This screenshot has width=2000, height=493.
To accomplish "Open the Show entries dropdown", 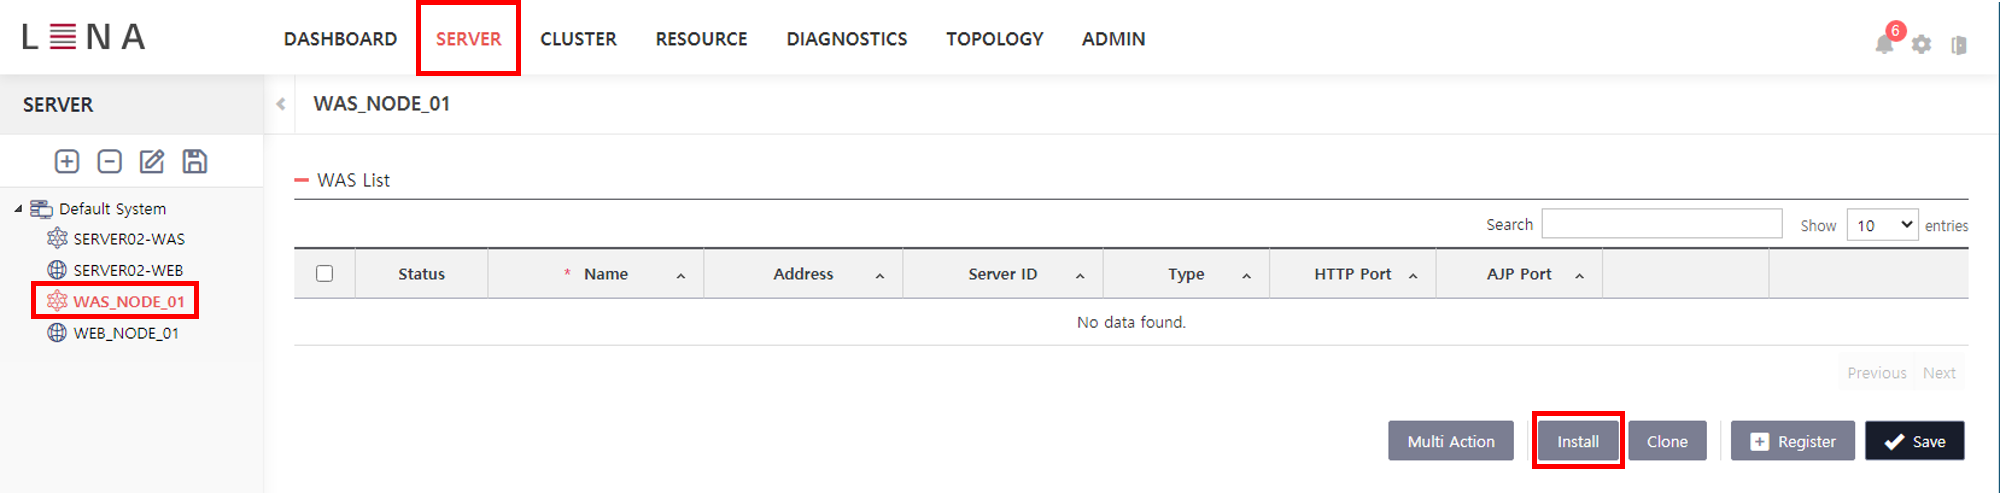I will (x=1881, y=225).
